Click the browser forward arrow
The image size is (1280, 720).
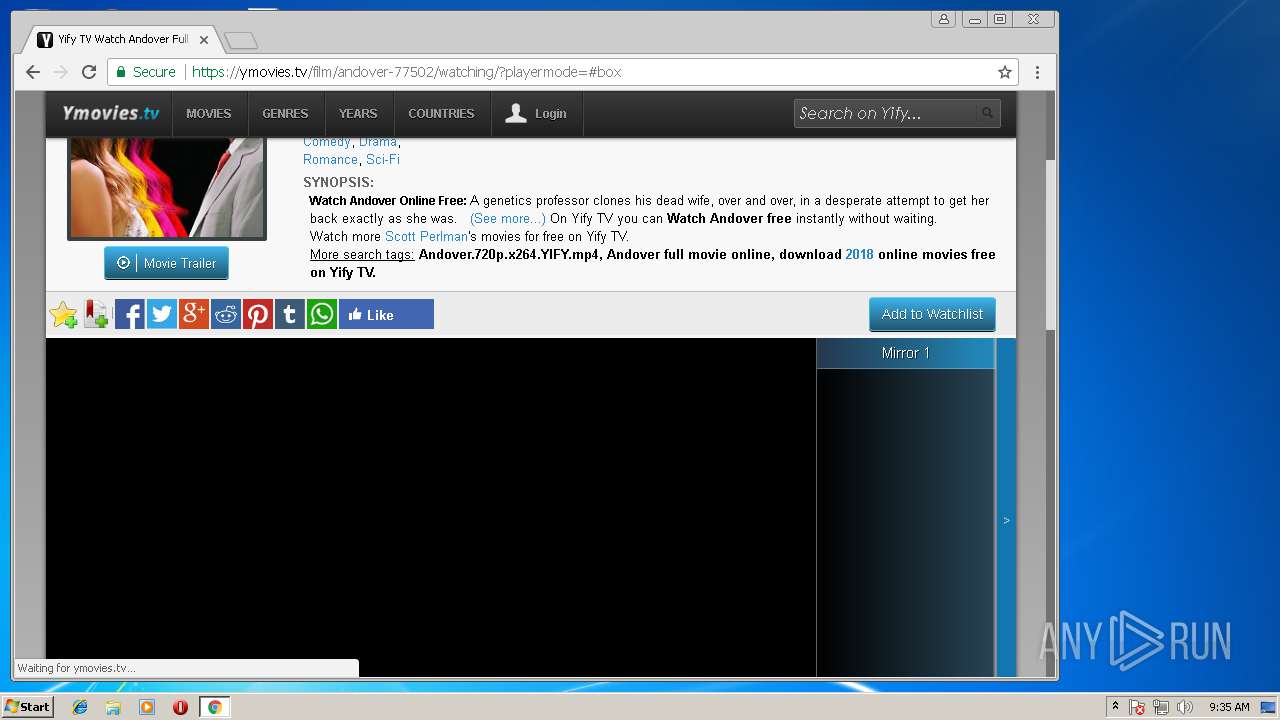61,72
